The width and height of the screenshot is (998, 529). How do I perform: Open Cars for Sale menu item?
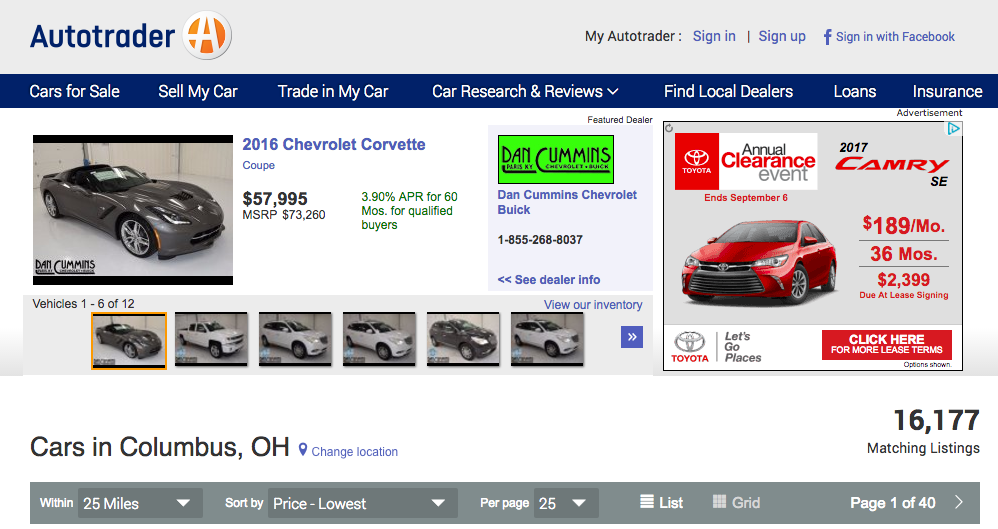pos(74,91)
